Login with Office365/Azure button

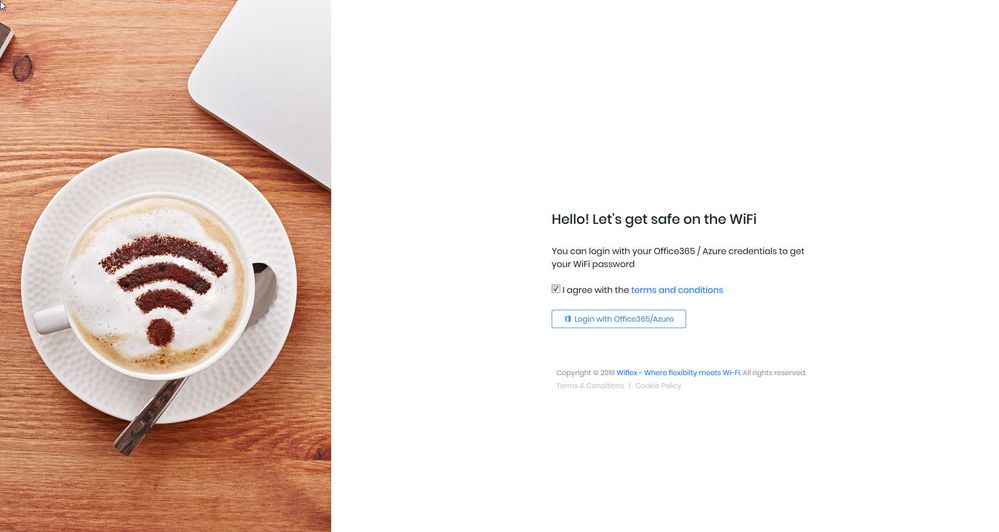(619, 319)
